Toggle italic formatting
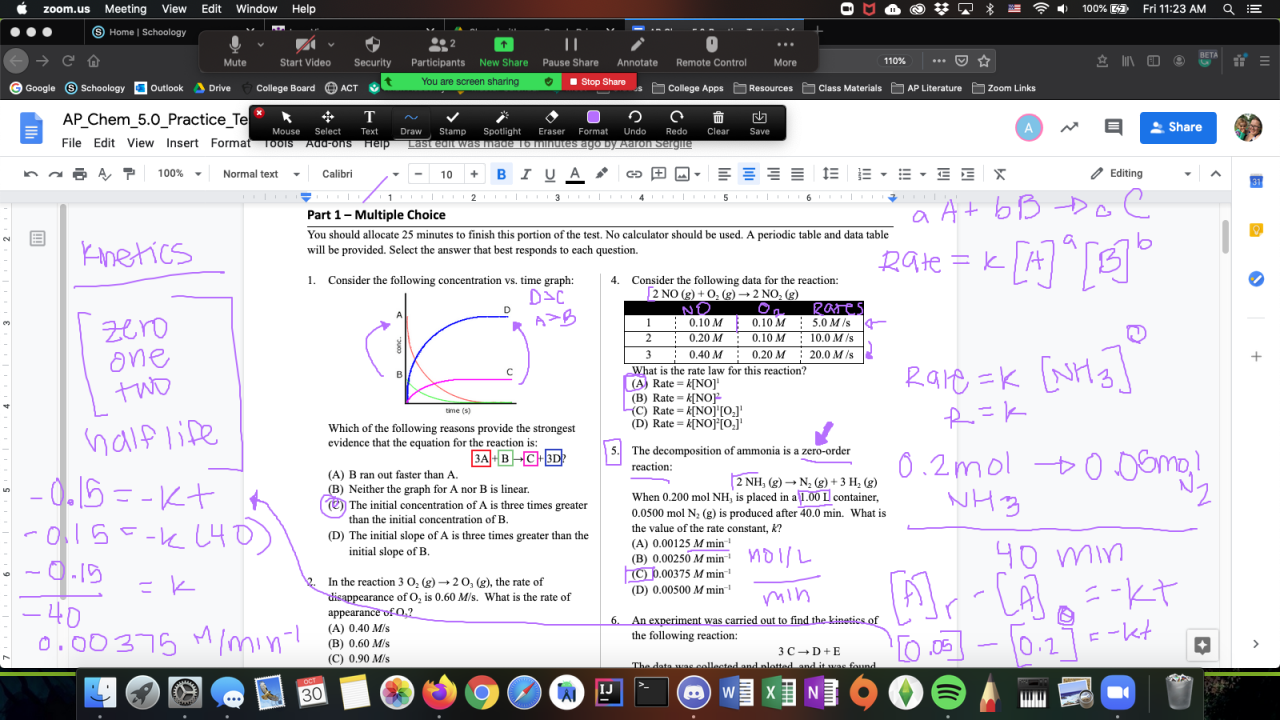 pyautogui.click(x=525, y=174)
